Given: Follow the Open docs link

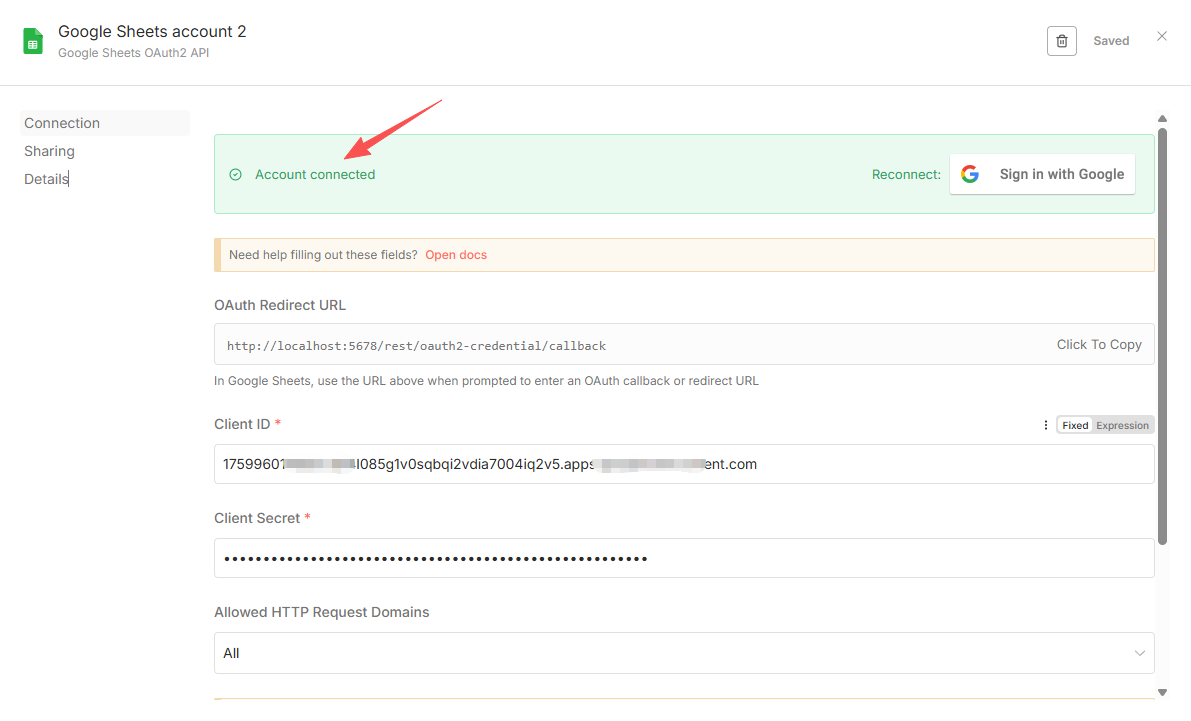Looking at the screenshot, I should tap(456, 255).
